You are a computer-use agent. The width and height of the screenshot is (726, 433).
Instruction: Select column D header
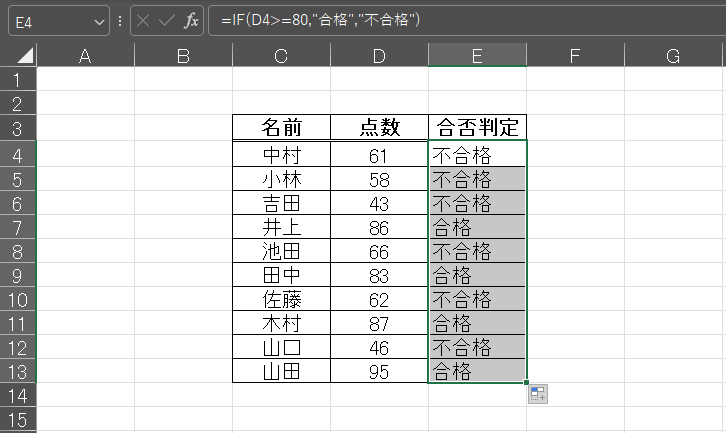[379, 56]
